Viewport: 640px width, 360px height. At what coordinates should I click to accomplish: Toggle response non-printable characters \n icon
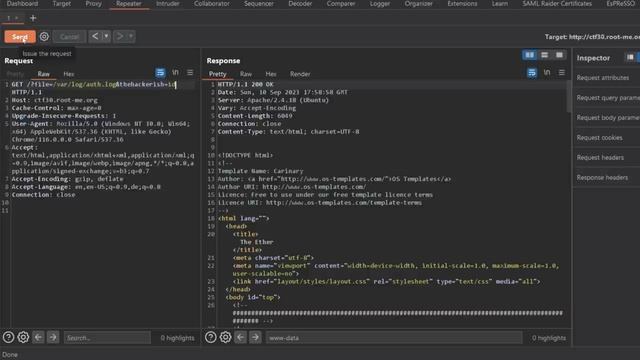click(547, 73)
